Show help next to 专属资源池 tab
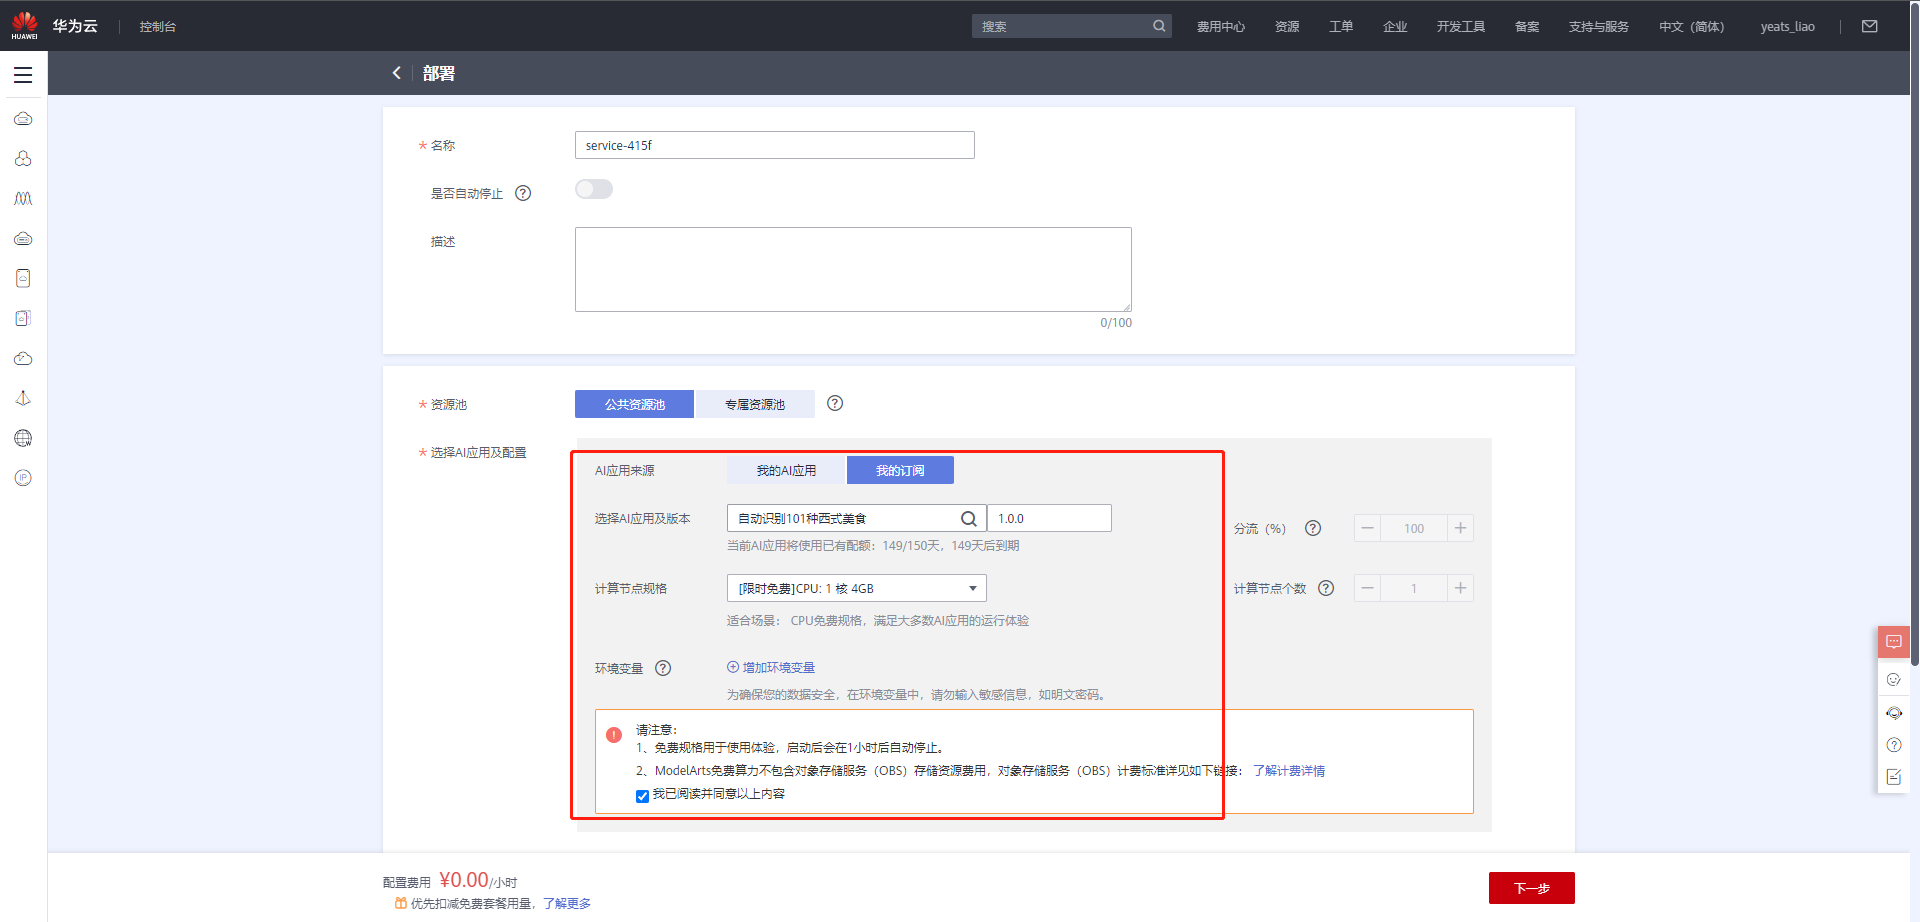 click(835, 403)
